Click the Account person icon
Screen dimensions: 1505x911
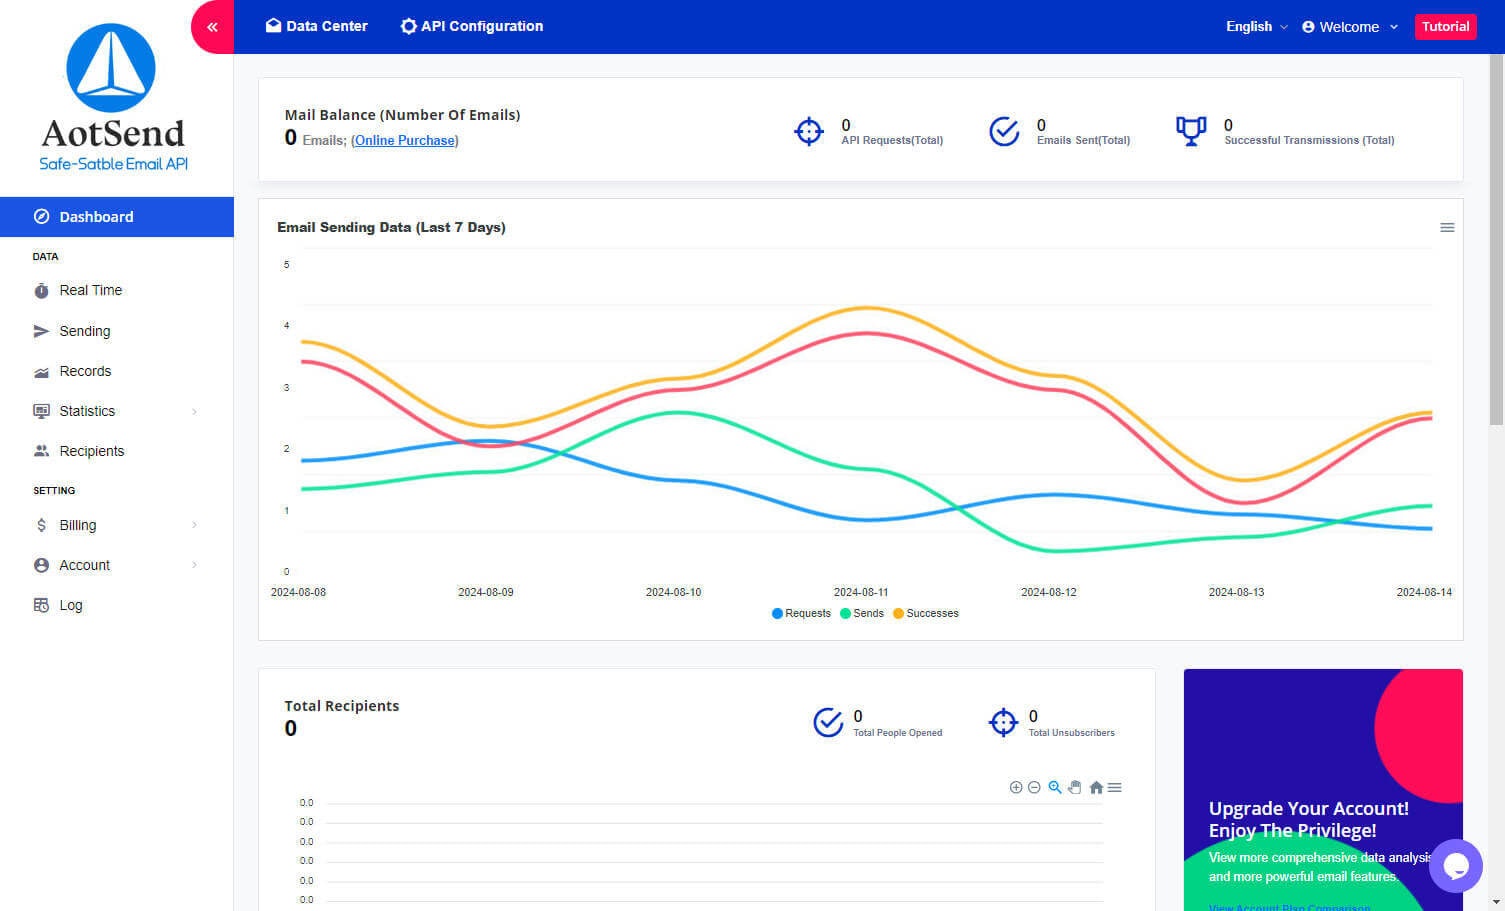coord(41,565)
